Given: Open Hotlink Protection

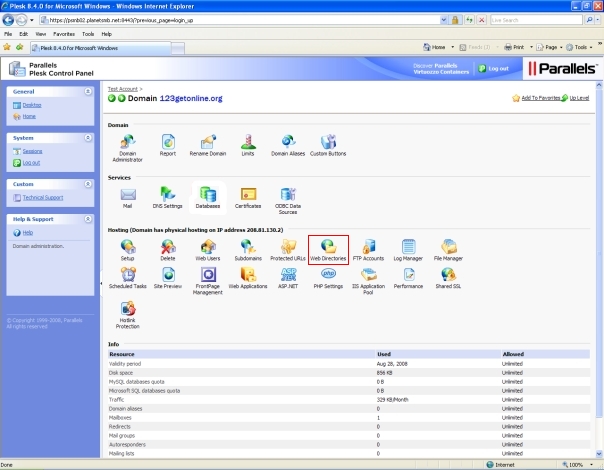Looking at the screenshot, I should click(x=128, y=315).
